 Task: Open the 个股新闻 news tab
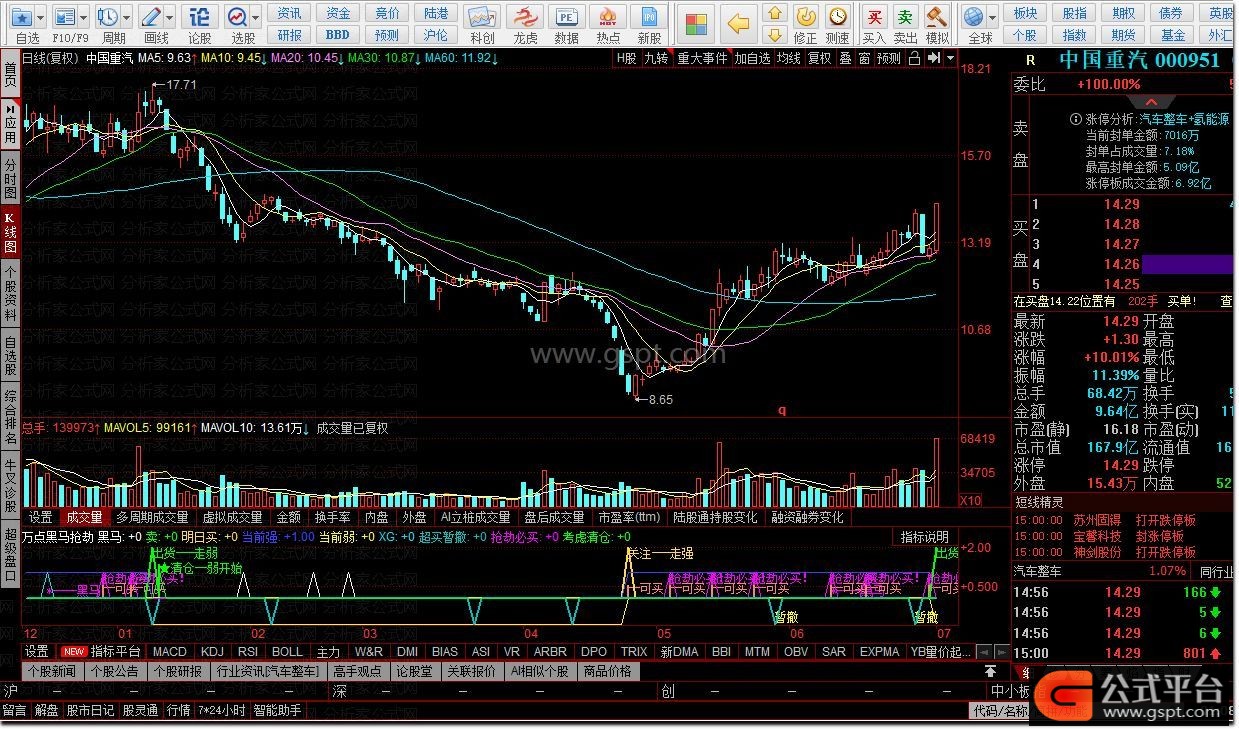(x=51, y=671)
